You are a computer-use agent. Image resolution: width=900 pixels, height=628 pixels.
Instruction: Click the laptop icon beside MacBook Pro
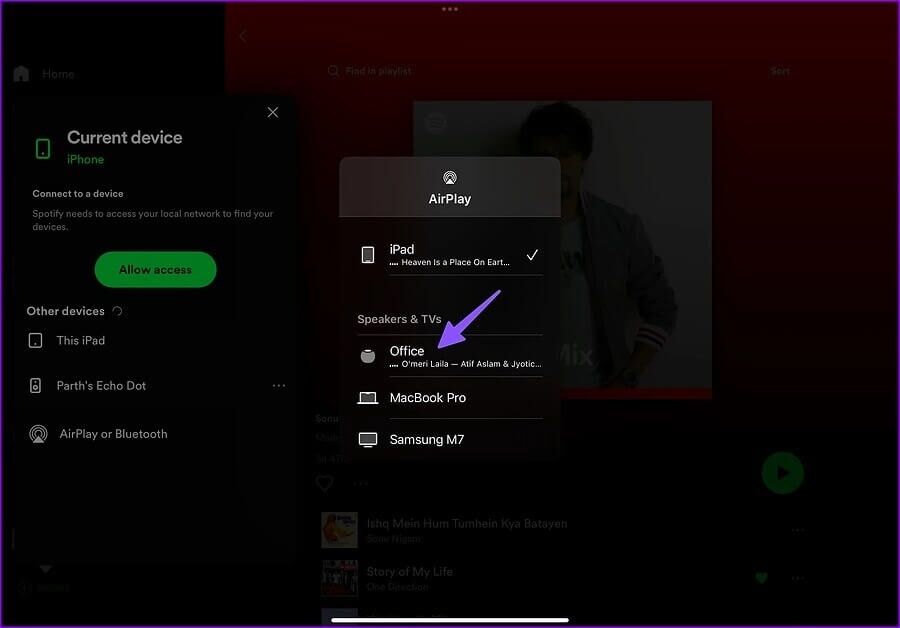click(x=368, y=398)
